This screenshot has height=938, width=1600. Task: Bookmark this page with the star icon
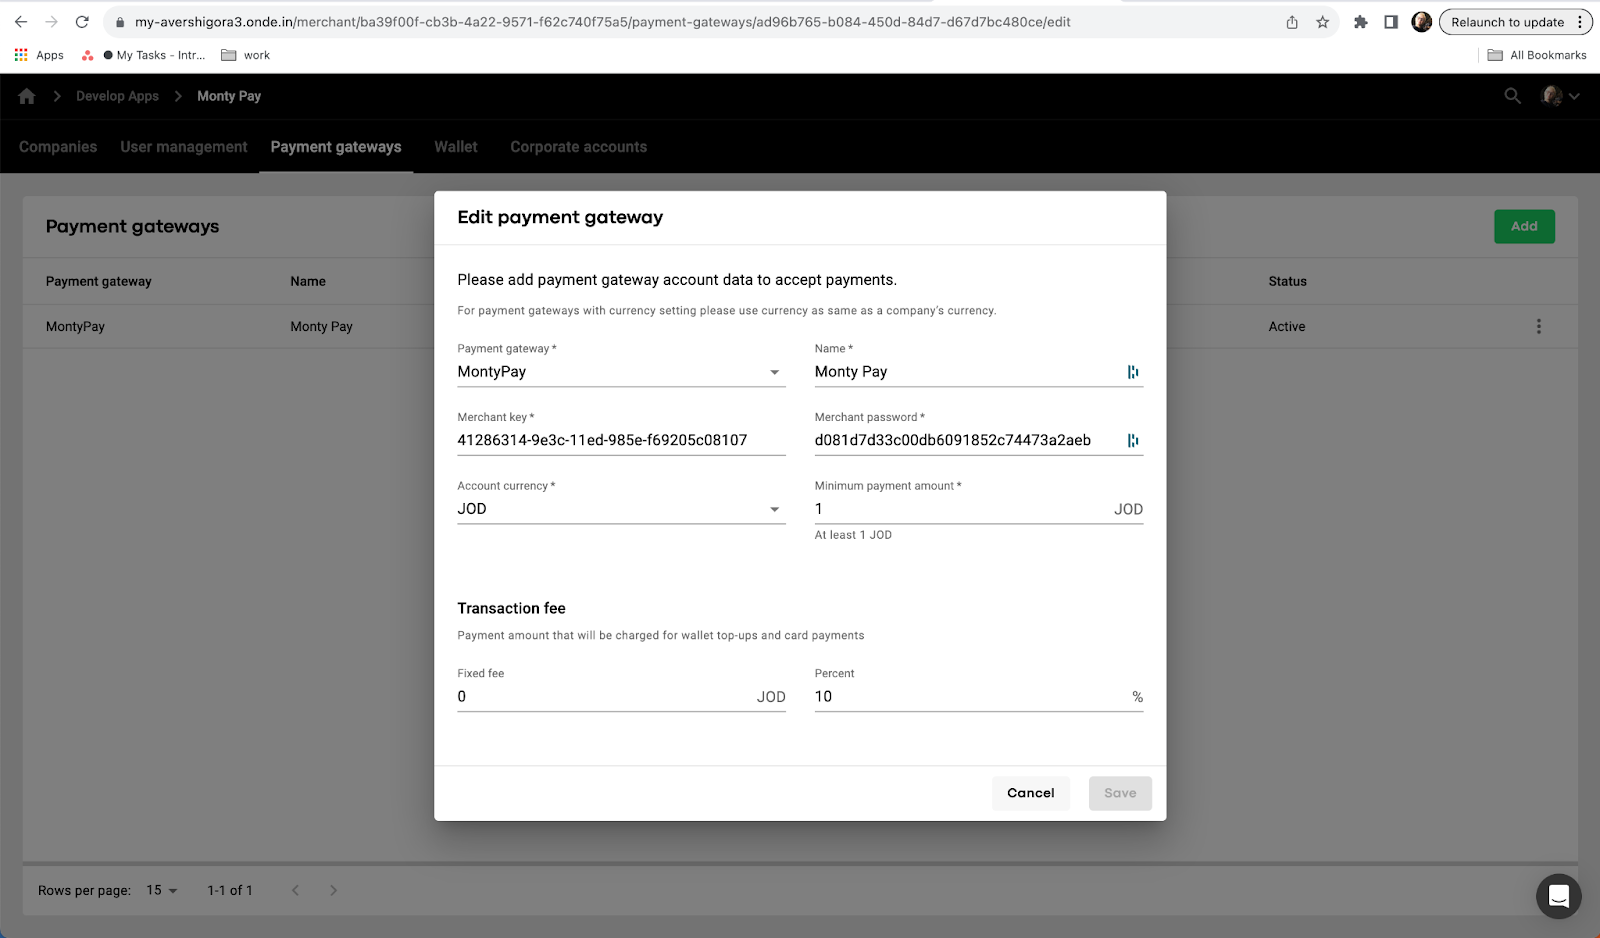click(x=1322, y=22)
